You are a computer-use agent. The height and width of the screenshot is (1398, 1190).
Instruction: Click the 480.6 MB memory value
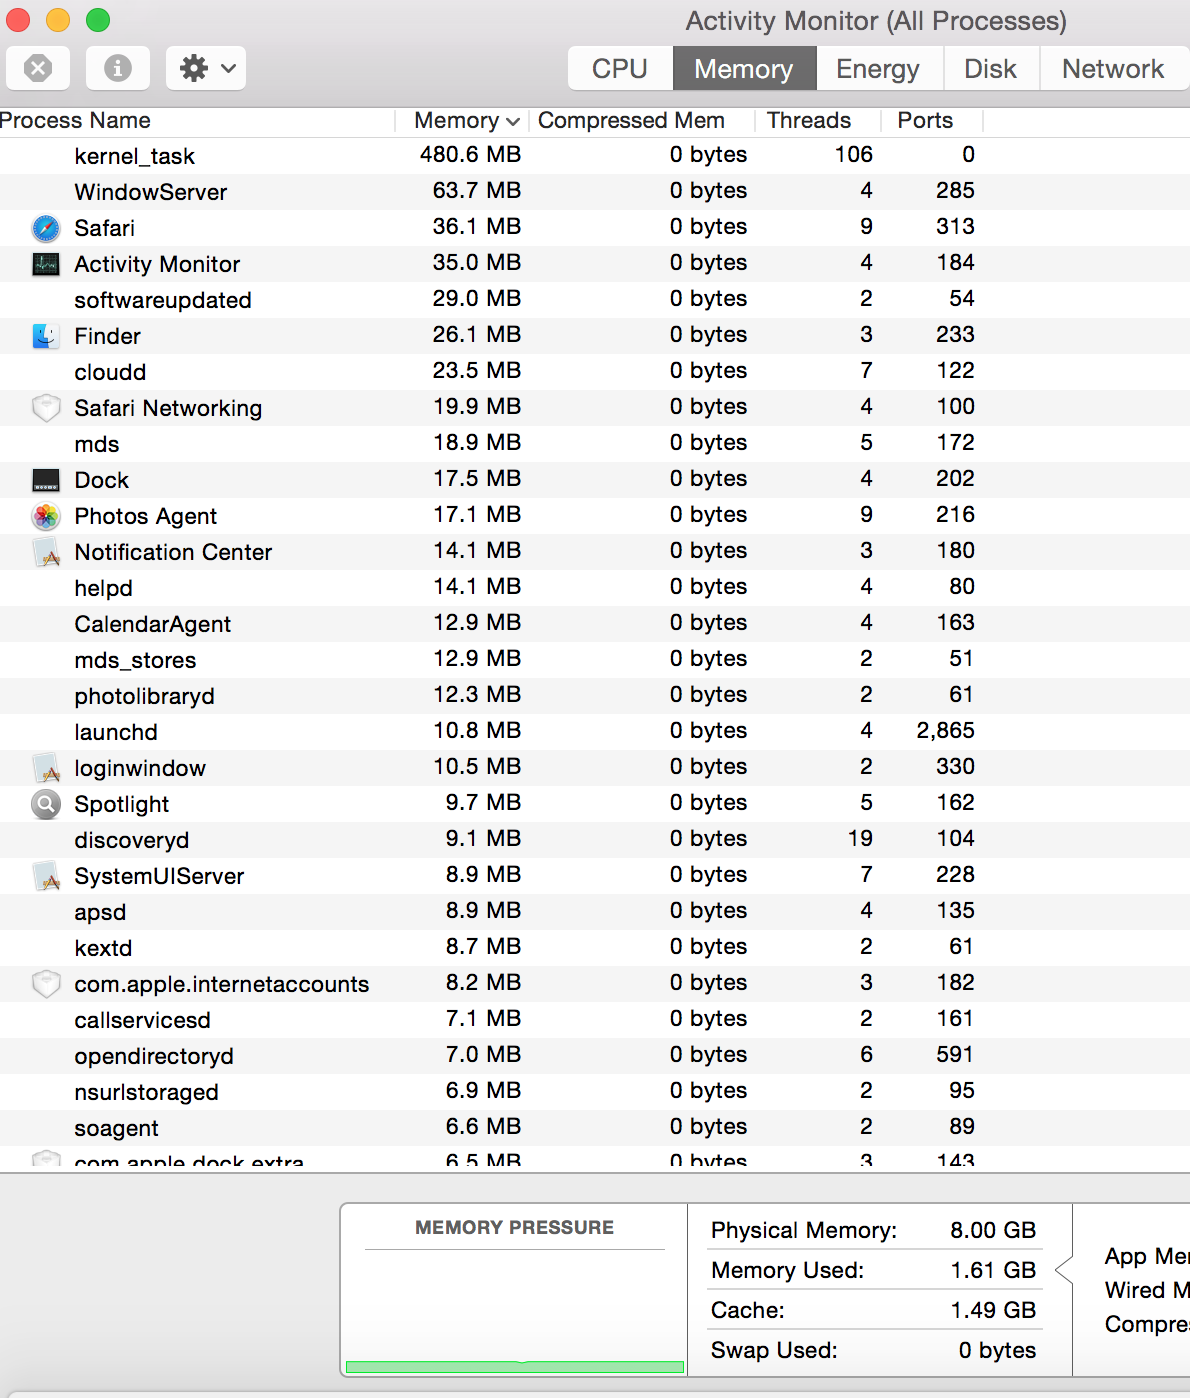(470, 155)
